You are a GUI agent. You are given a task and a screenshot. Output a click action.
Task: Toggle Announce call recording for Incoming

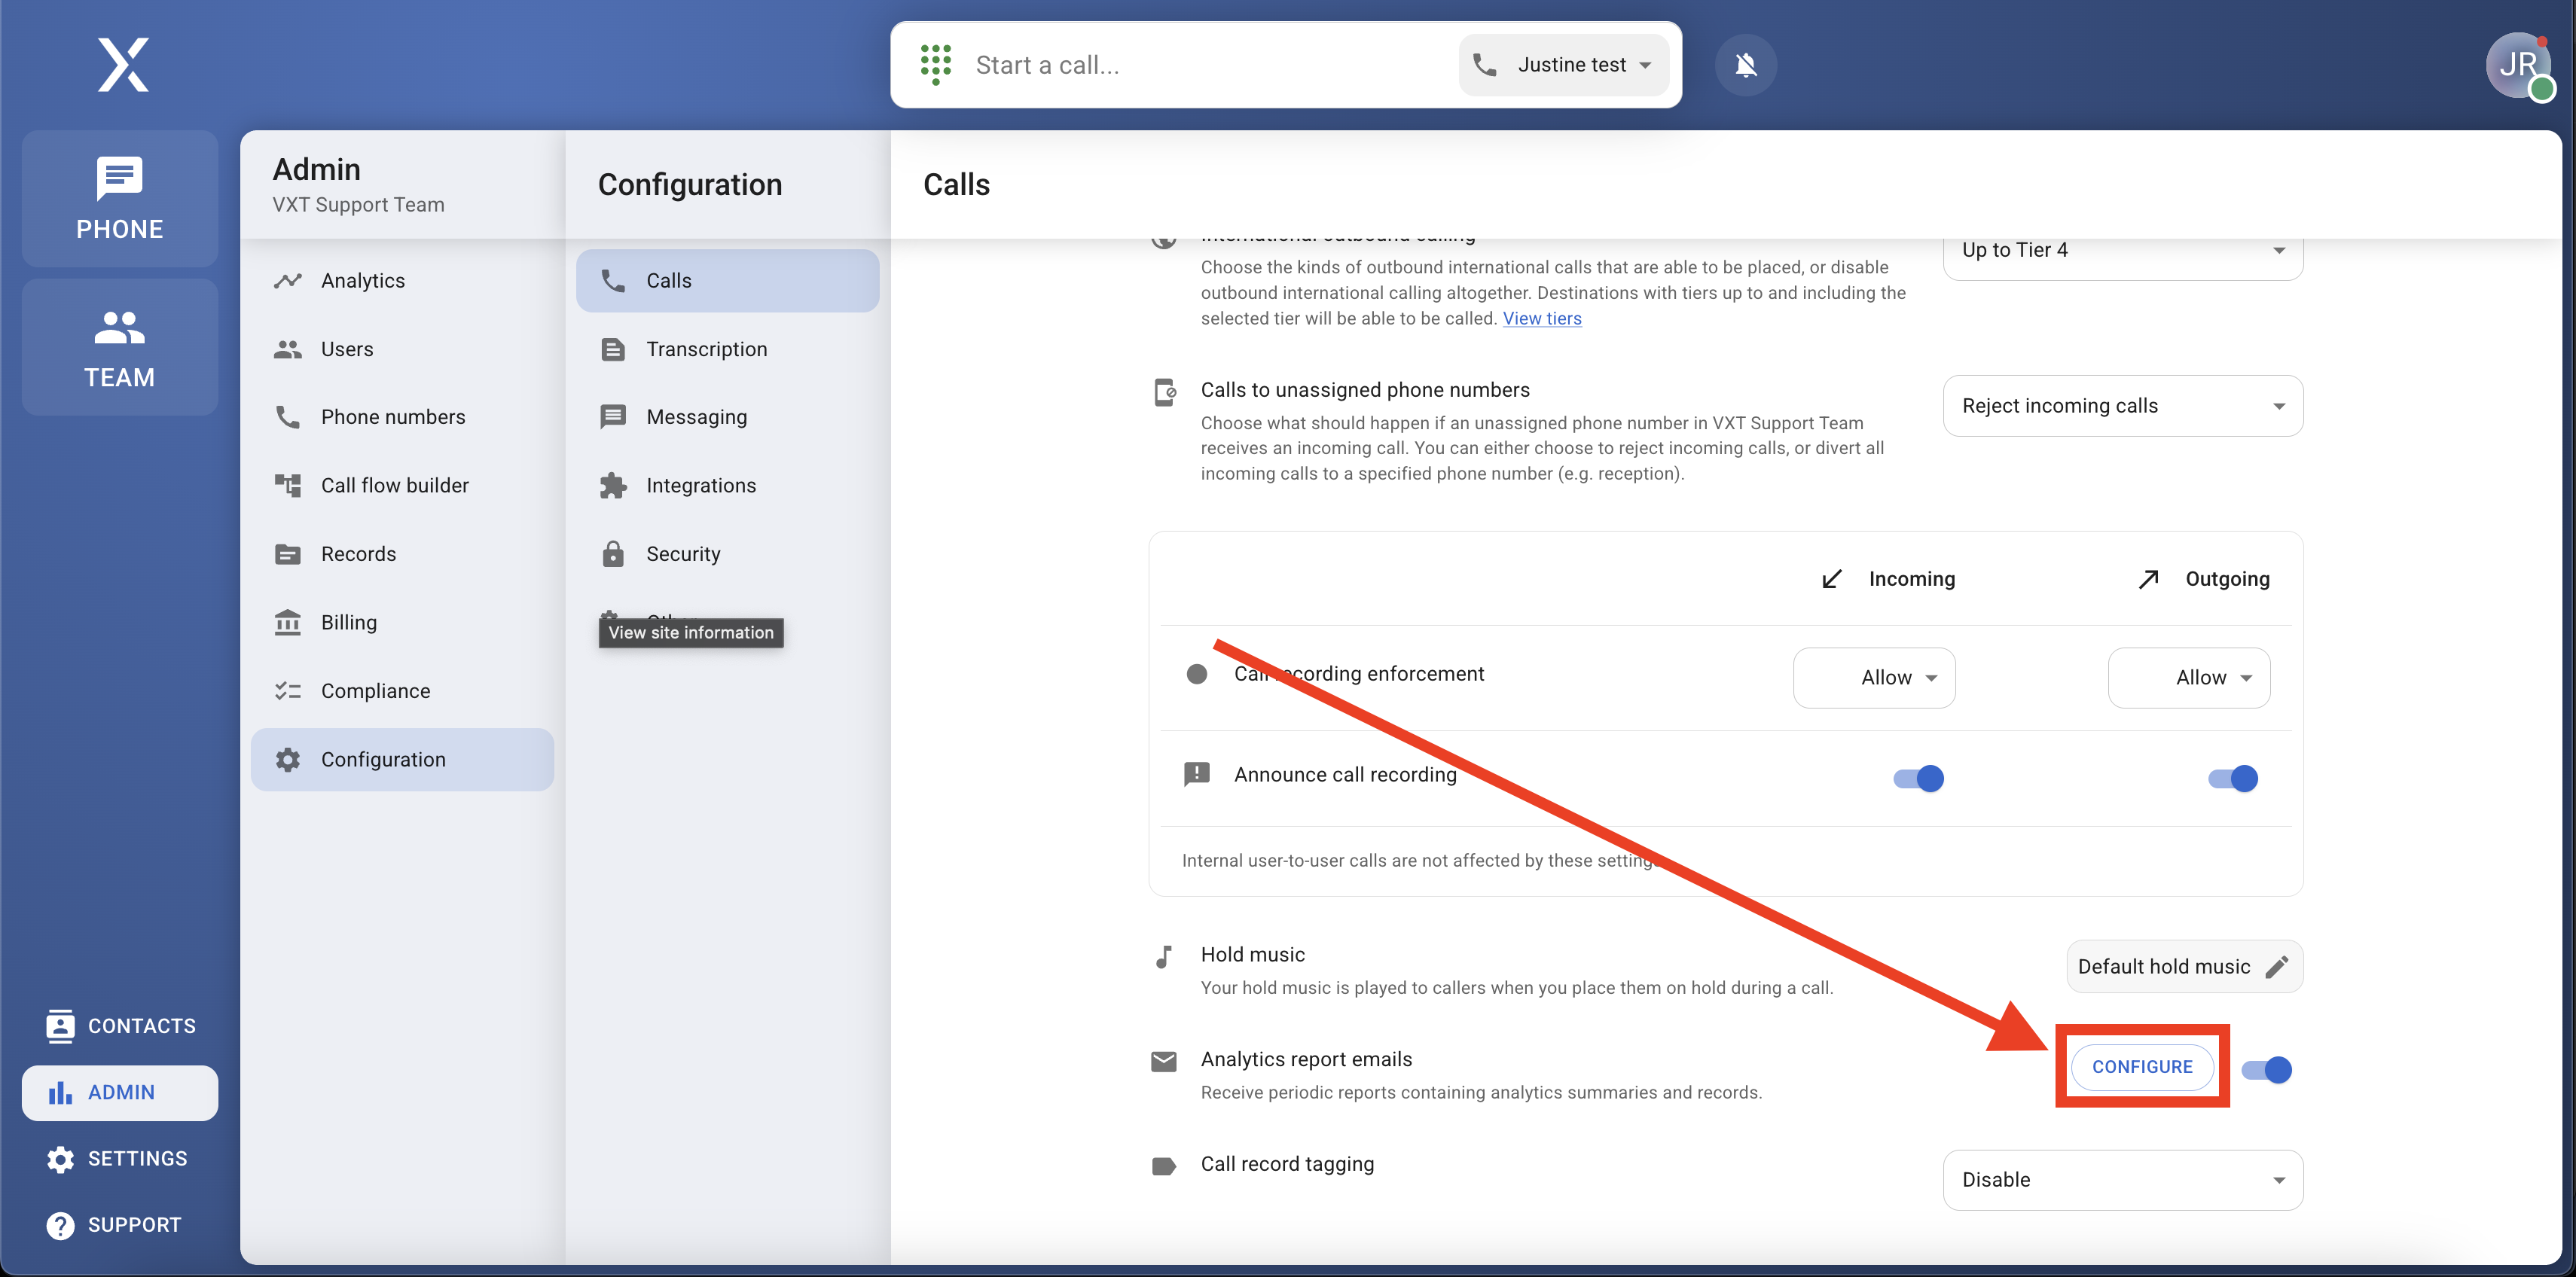point(1918,778)
